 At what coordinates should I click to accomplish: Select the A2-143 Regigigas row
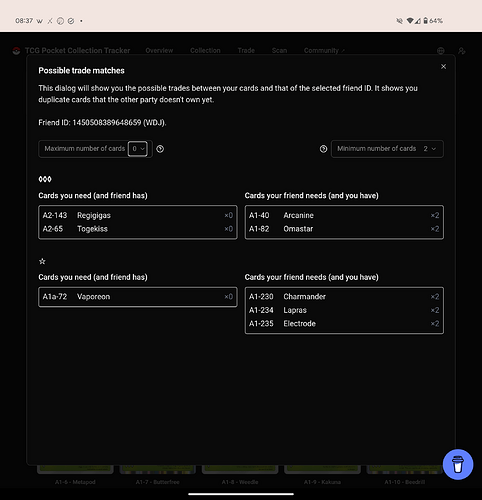(x=138, y=215)
